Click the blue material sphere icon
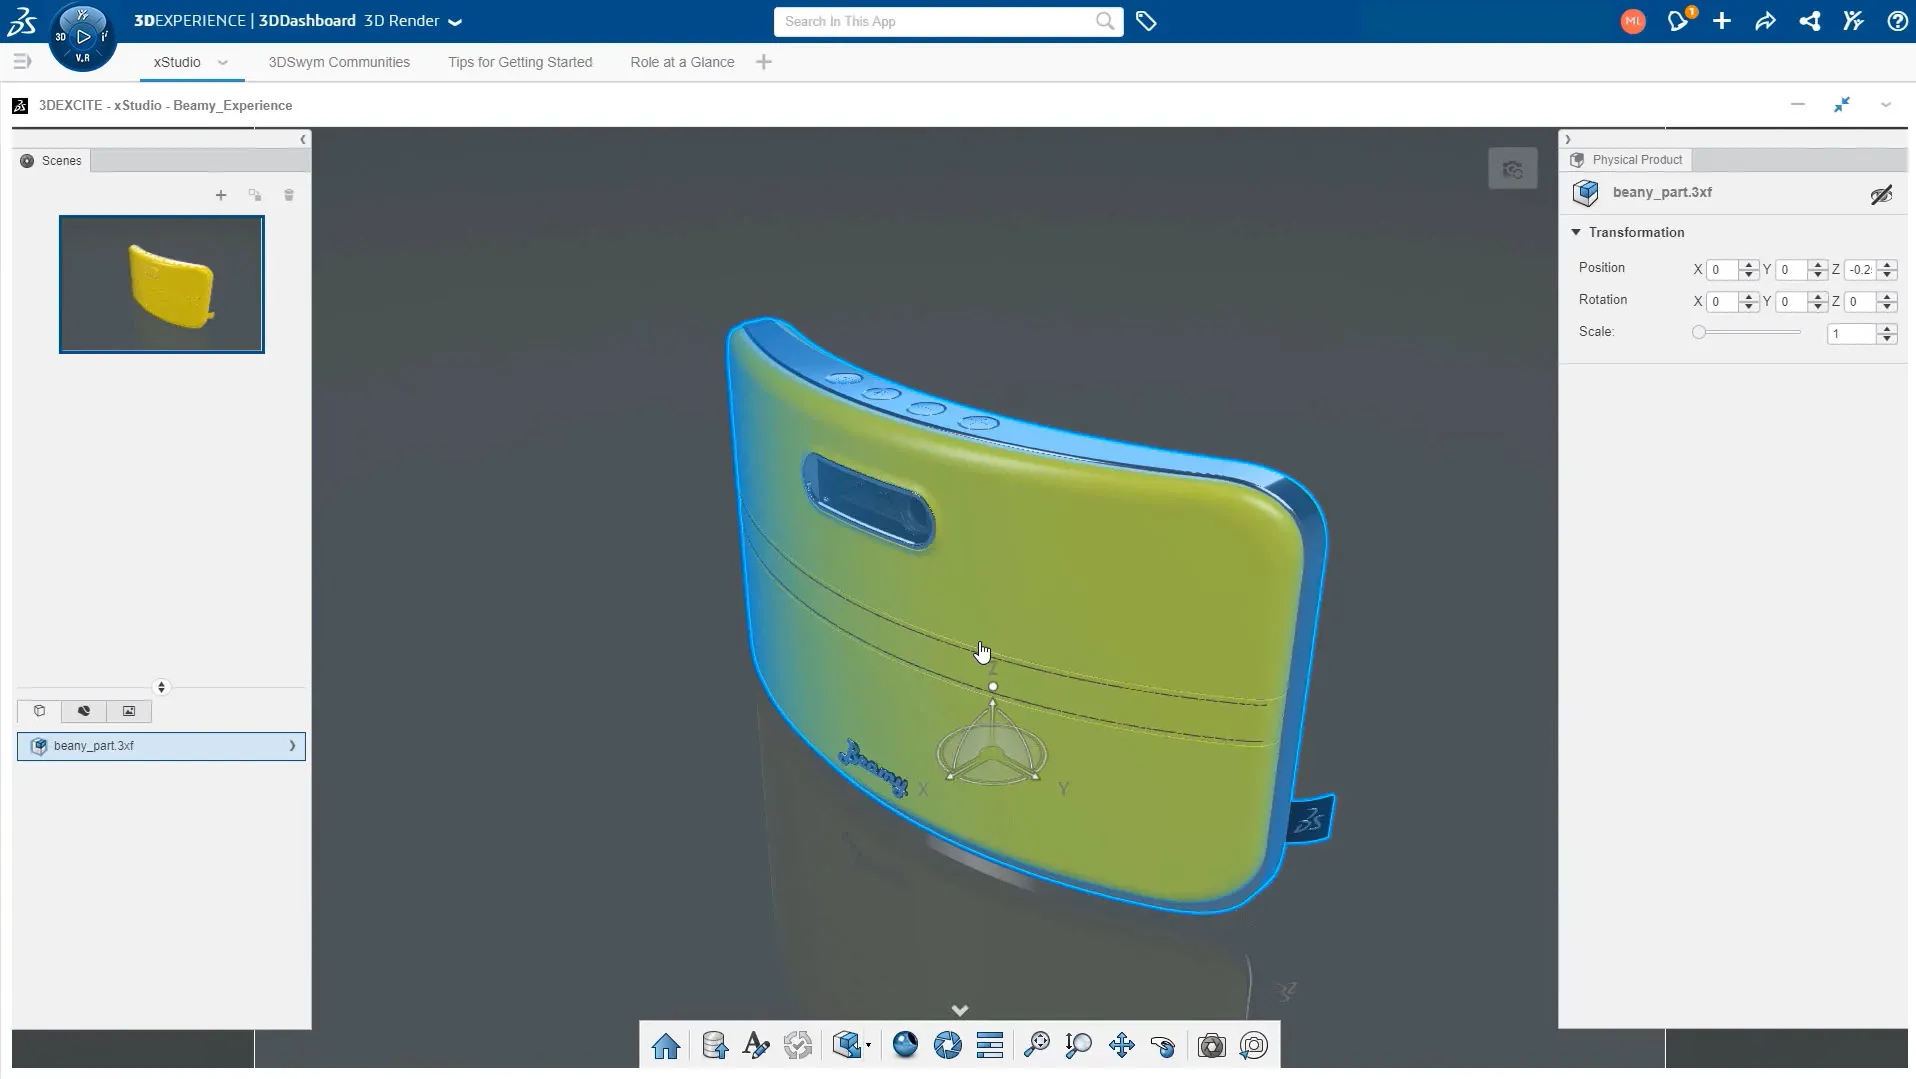 click(x=905, y=1045)
